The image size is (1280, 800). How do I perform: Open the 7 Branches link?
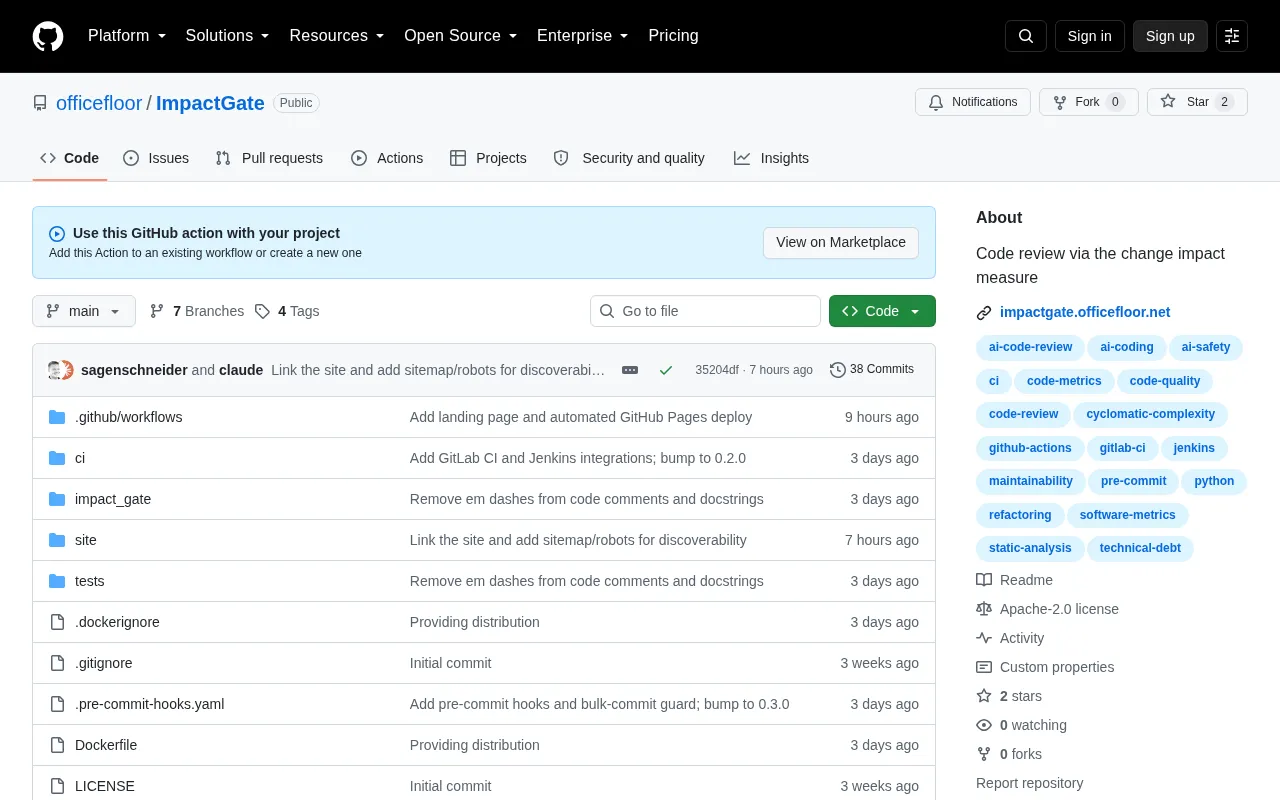[197, 311]
